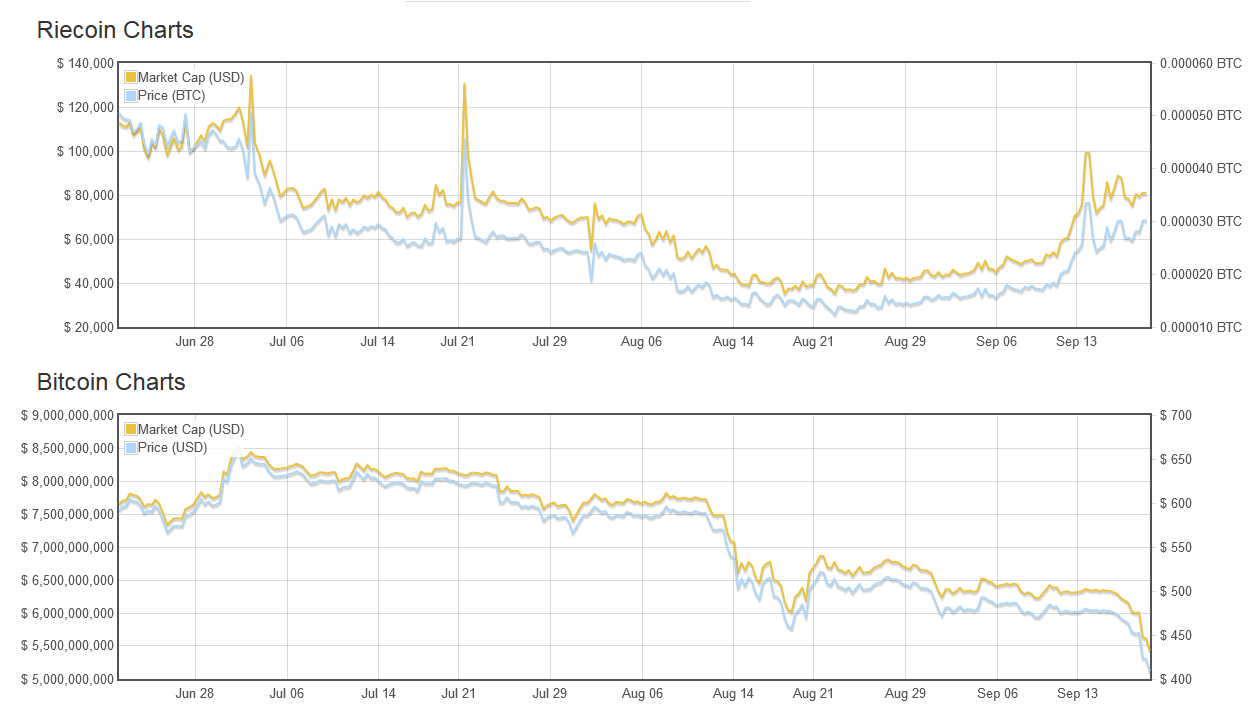Click the '$ 500' price axis label

click(x=1177, y=592)
